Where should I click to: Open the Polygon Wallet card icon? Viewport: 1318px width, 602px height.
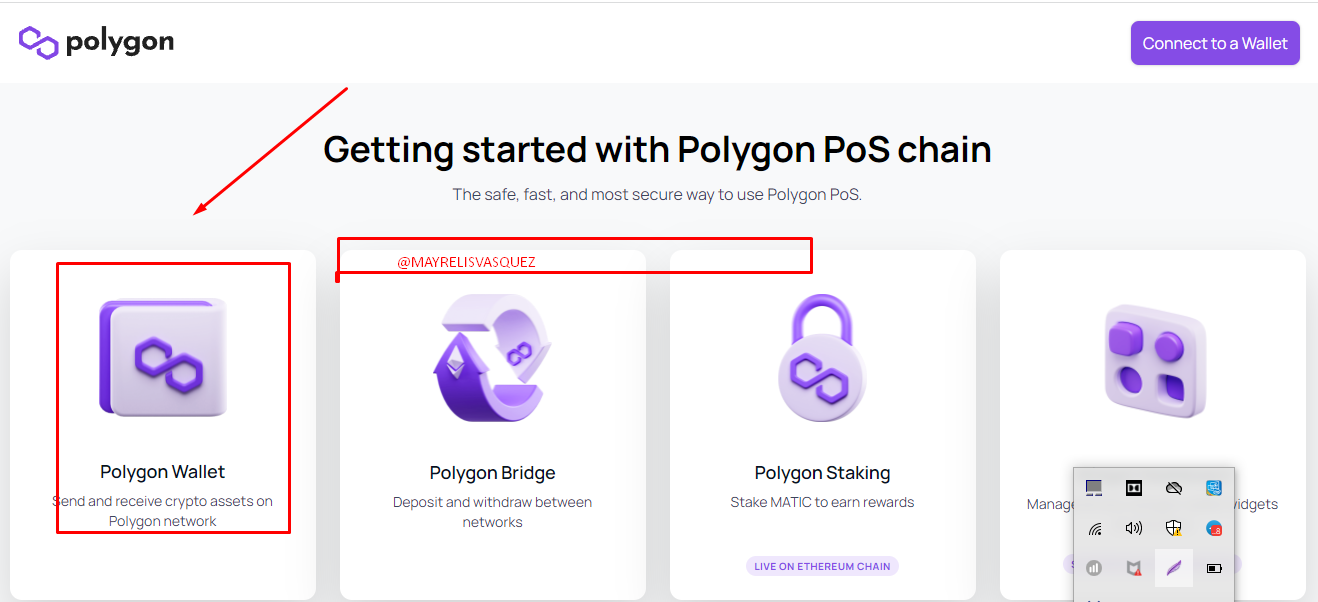click(x=163, y=357)
